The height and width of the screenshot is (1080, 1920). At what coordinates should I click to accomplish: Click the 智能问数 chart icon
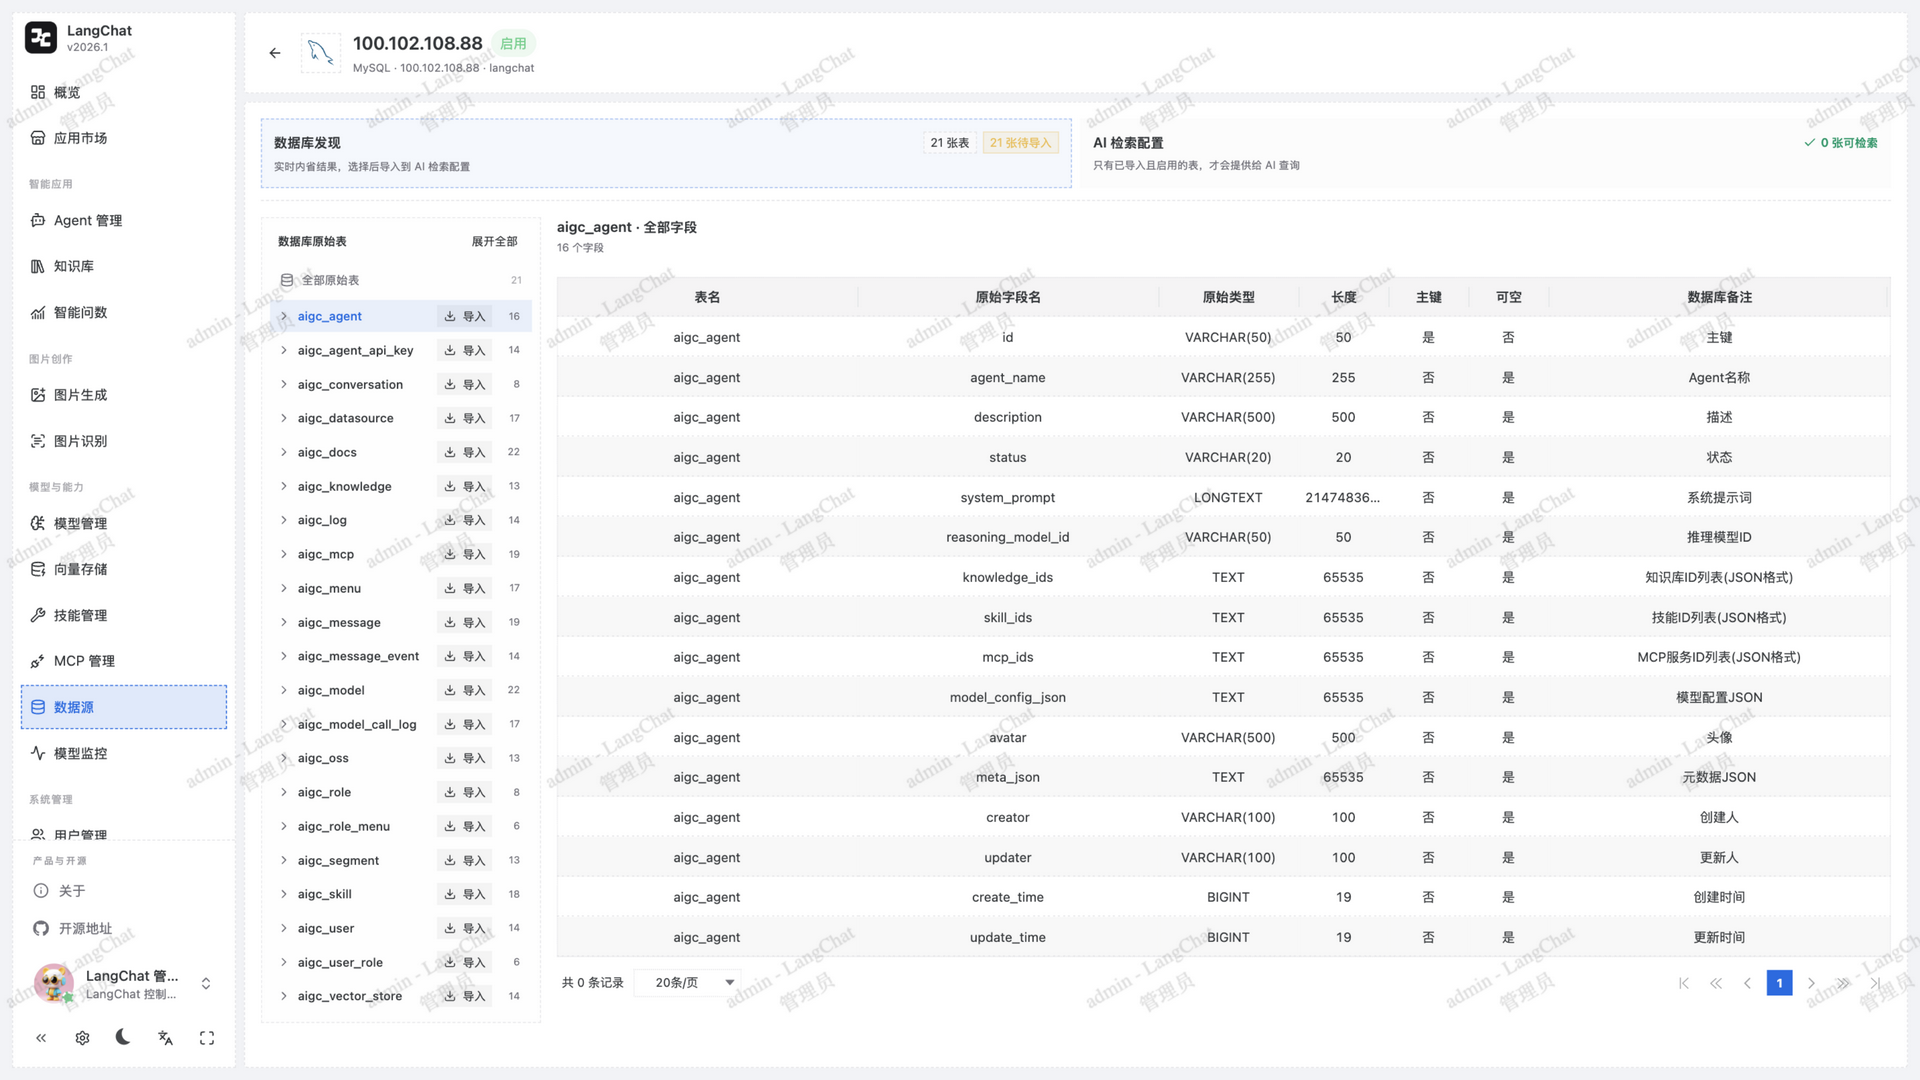[38, 313]
